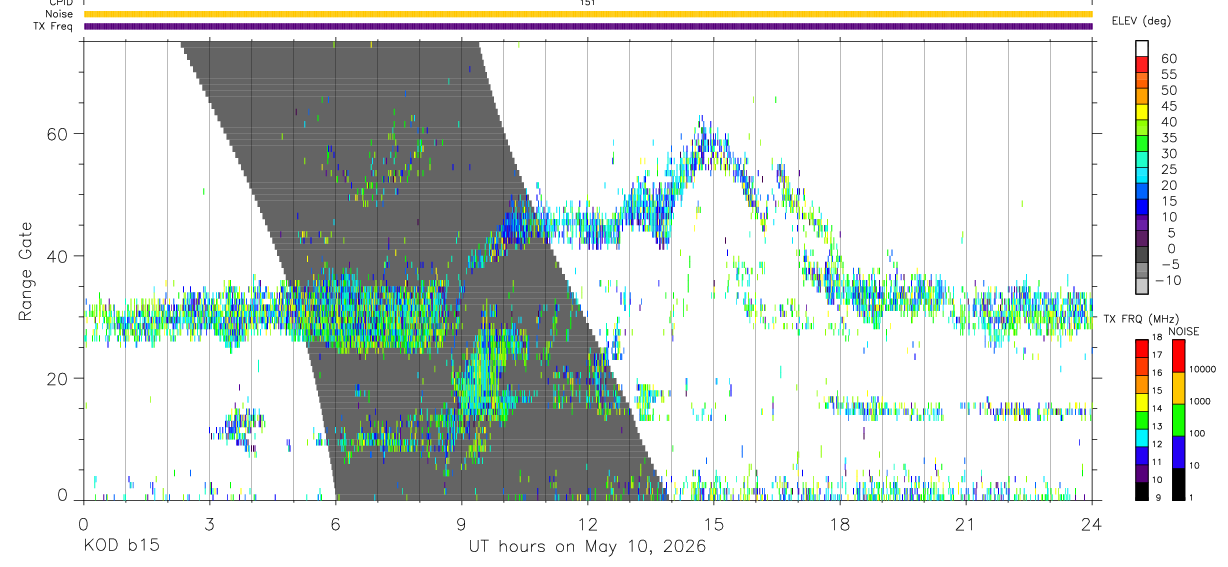Click the '35' label on the ELEV color bar

click(x=1168, y=138)
